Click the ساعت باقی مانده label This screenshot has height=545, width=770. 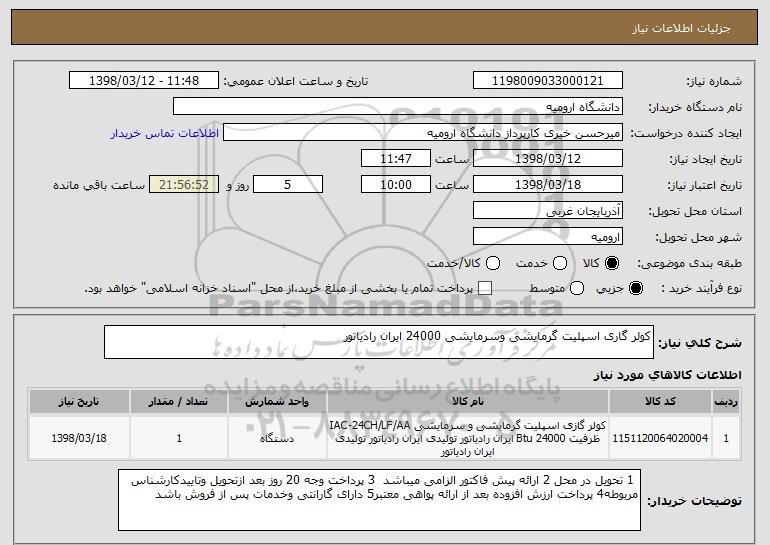click(x=99, y=185)
